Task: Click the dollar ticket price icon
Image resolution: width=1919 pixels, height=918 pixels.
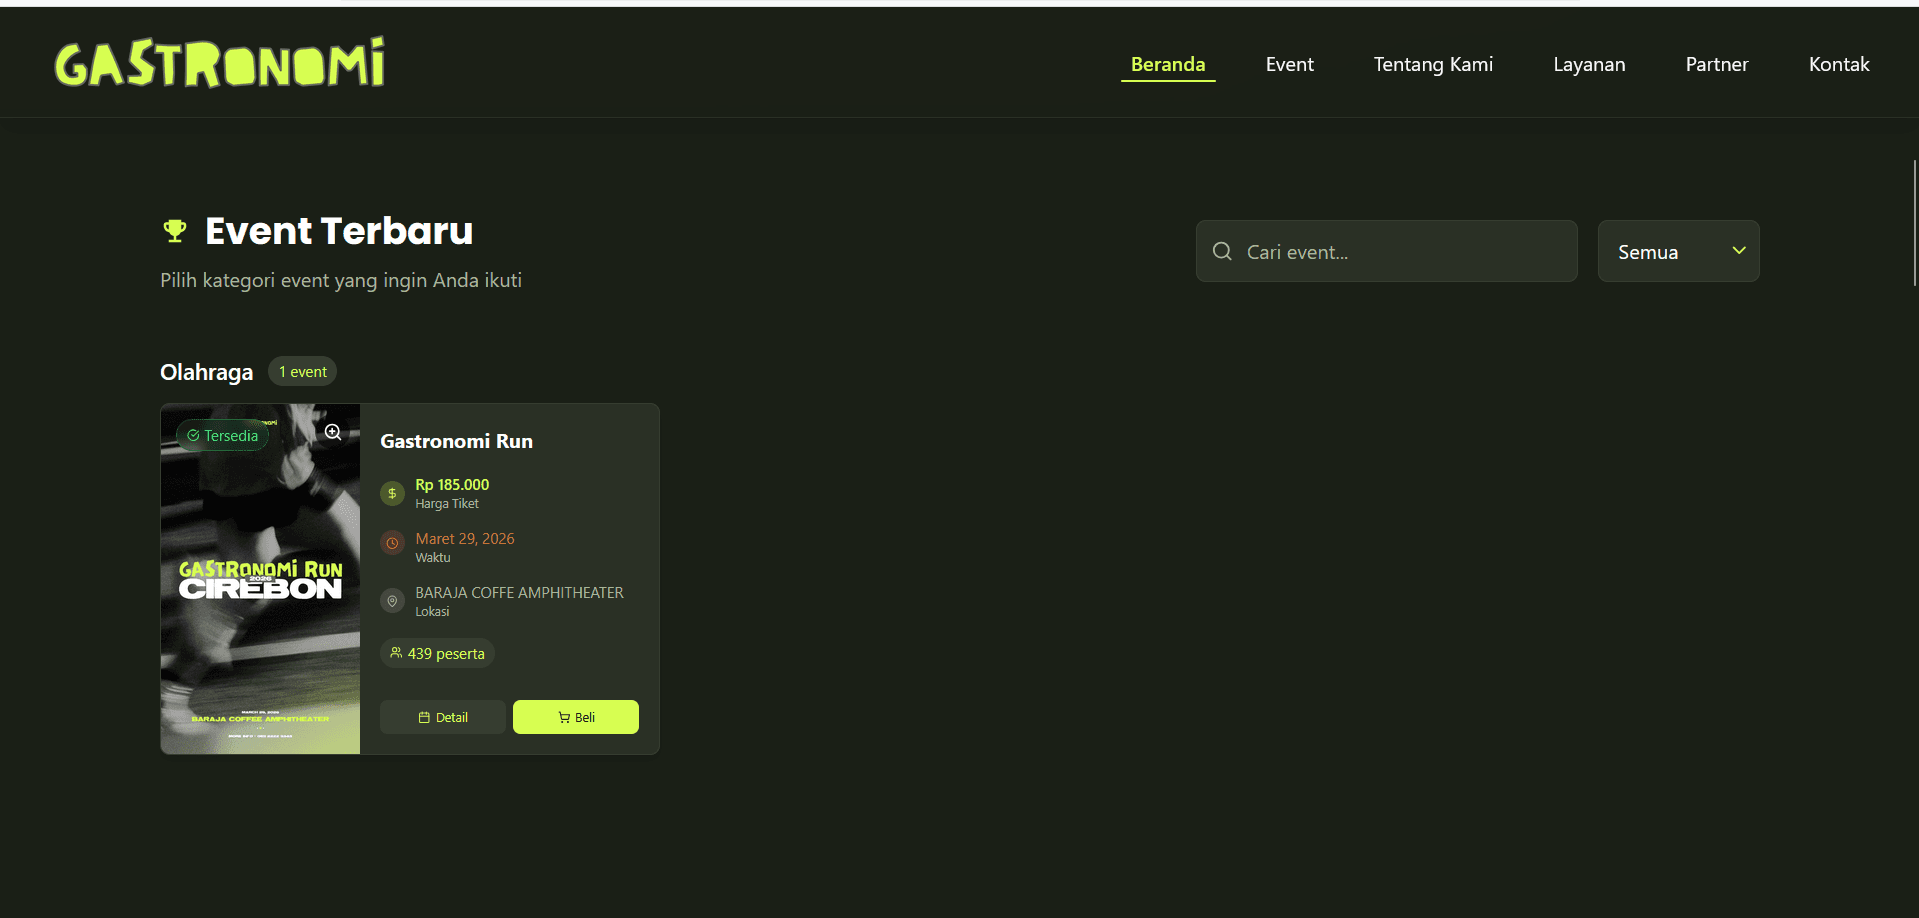Action: click(x=392, y=493)
